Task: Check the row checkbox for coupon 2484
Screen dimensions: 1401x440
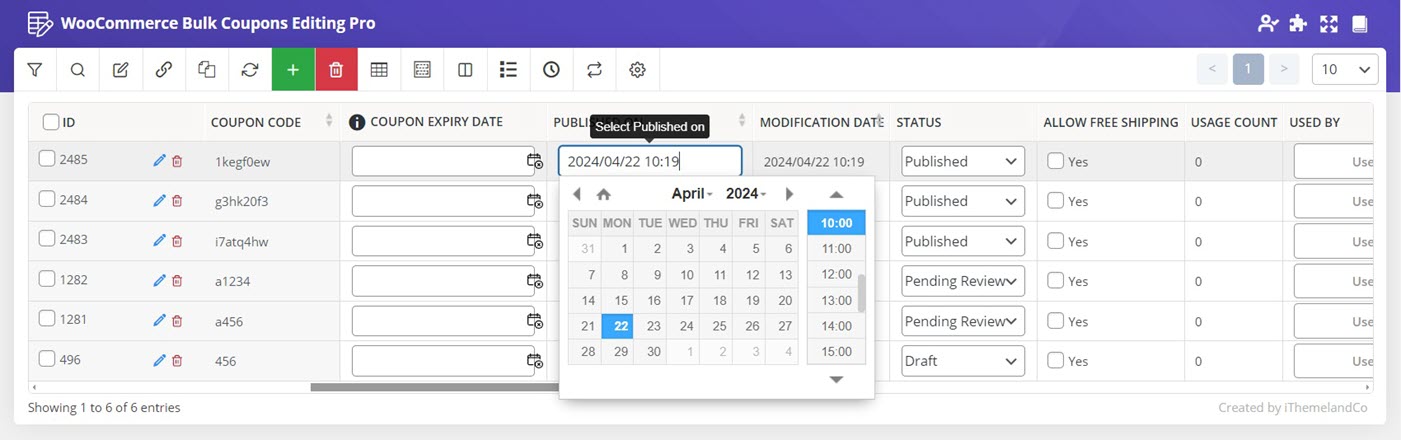Action: tap(47, 198)
